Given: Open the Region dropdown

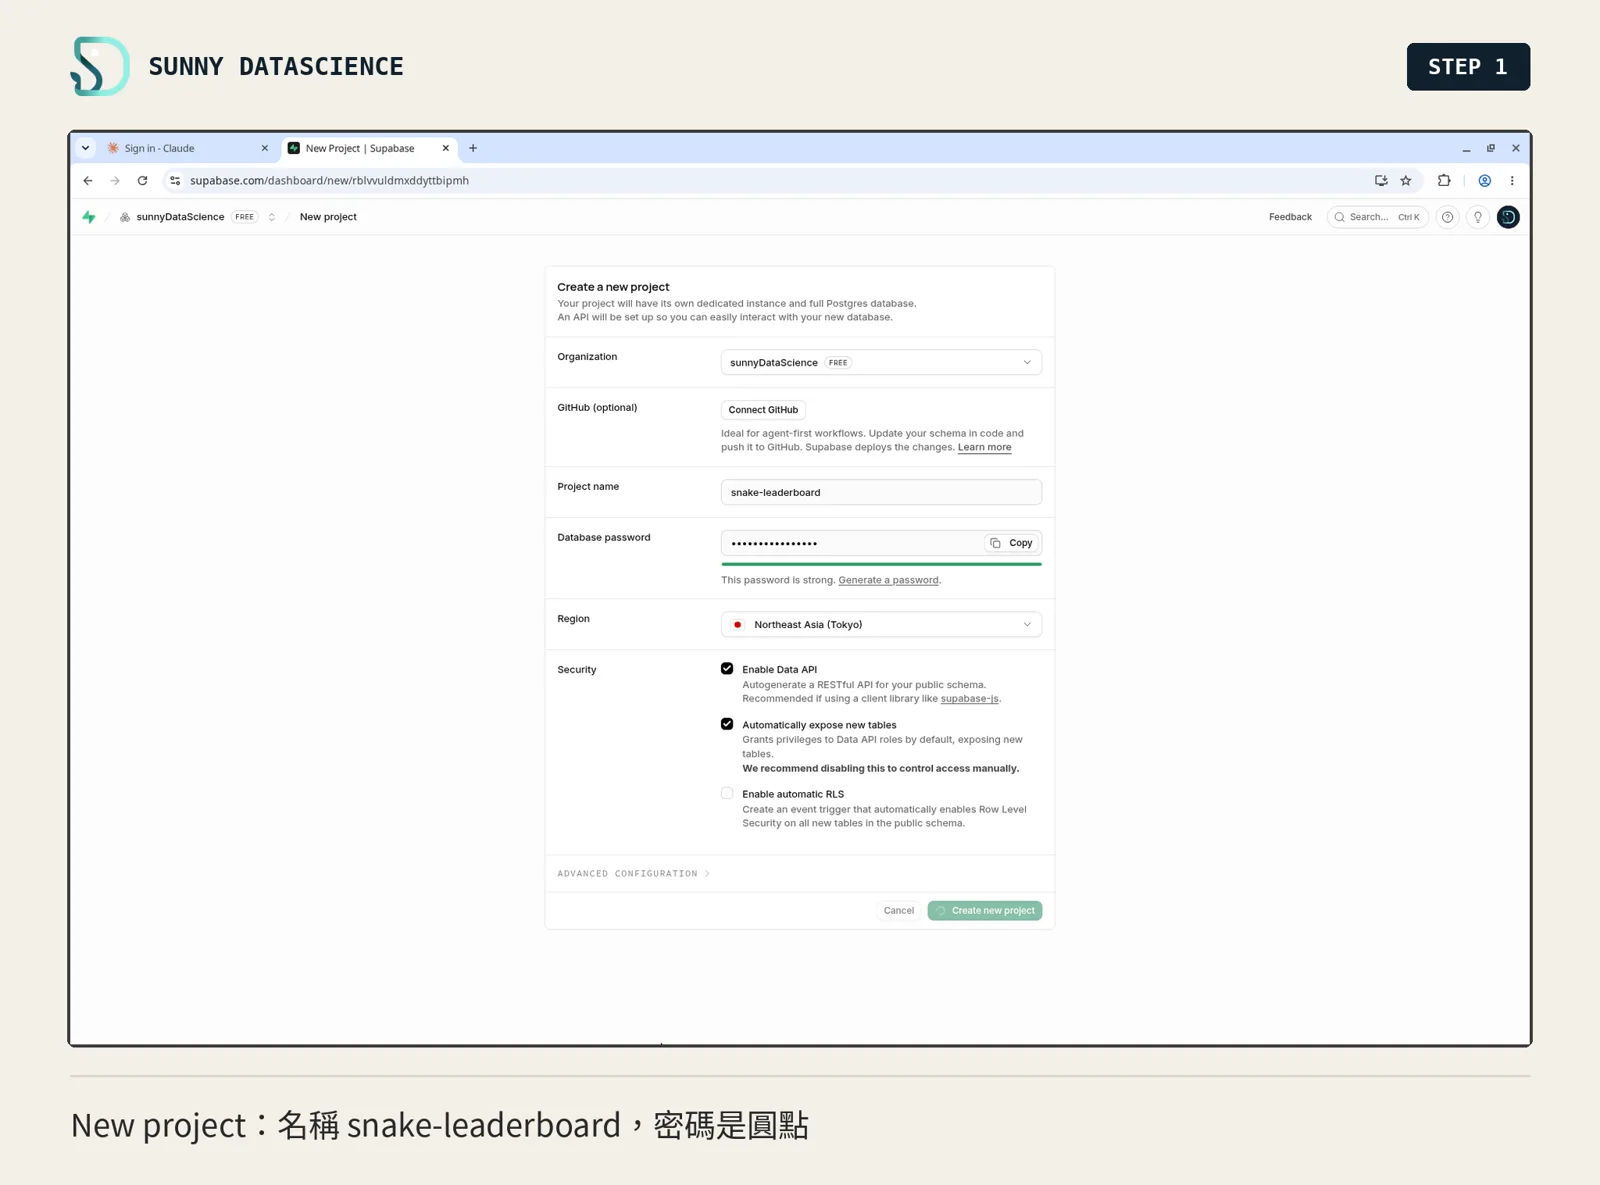Looking at the screenshot, I should tap(881, 625).
